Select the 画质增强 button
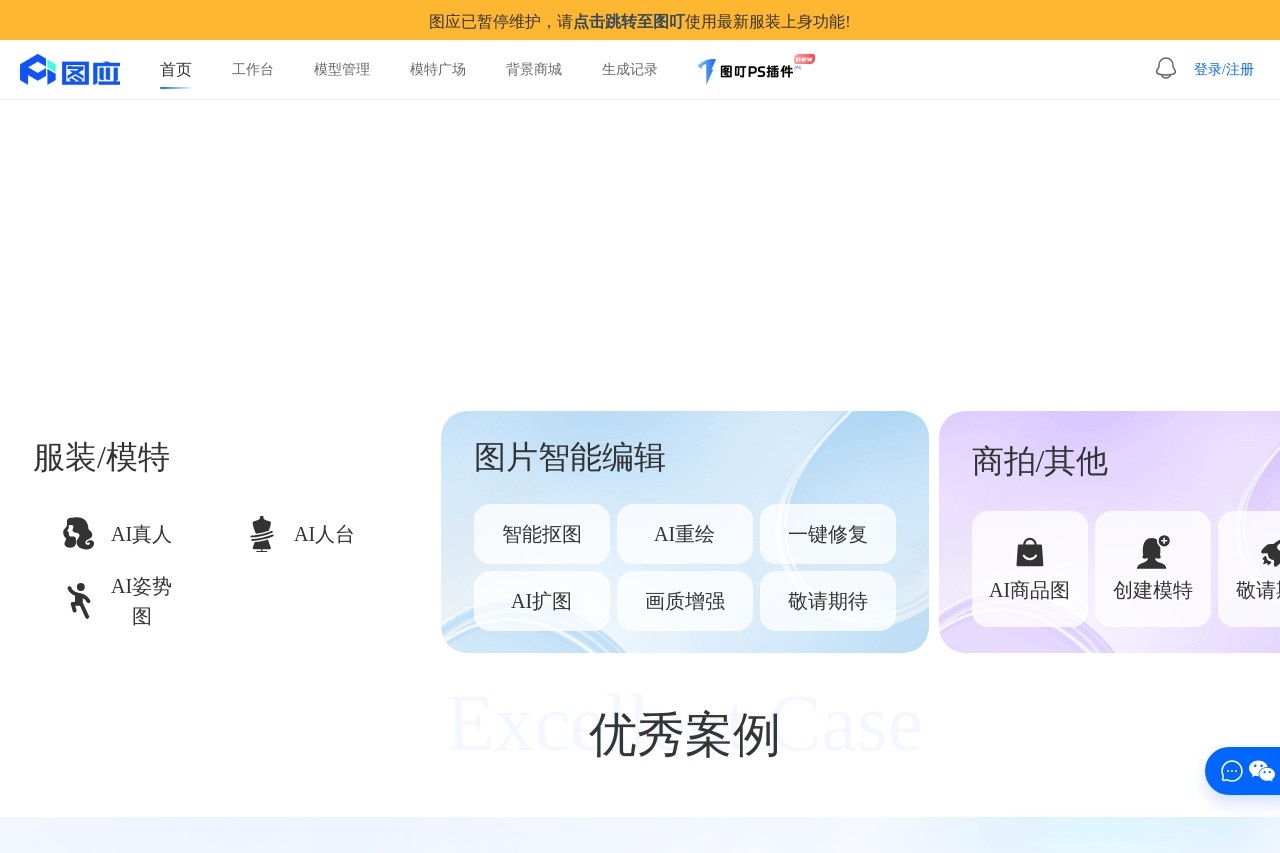The width and height of the screenshot is (1280, 853). 685,602
